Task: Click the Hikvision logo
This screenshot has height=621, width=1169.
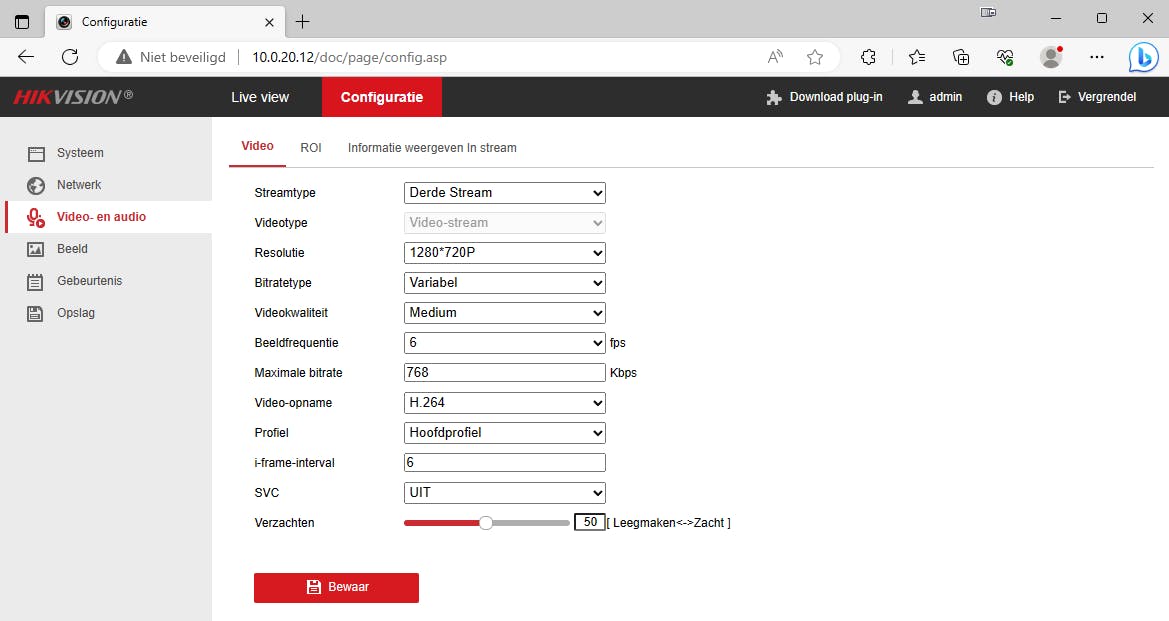Action: [73, 97]
